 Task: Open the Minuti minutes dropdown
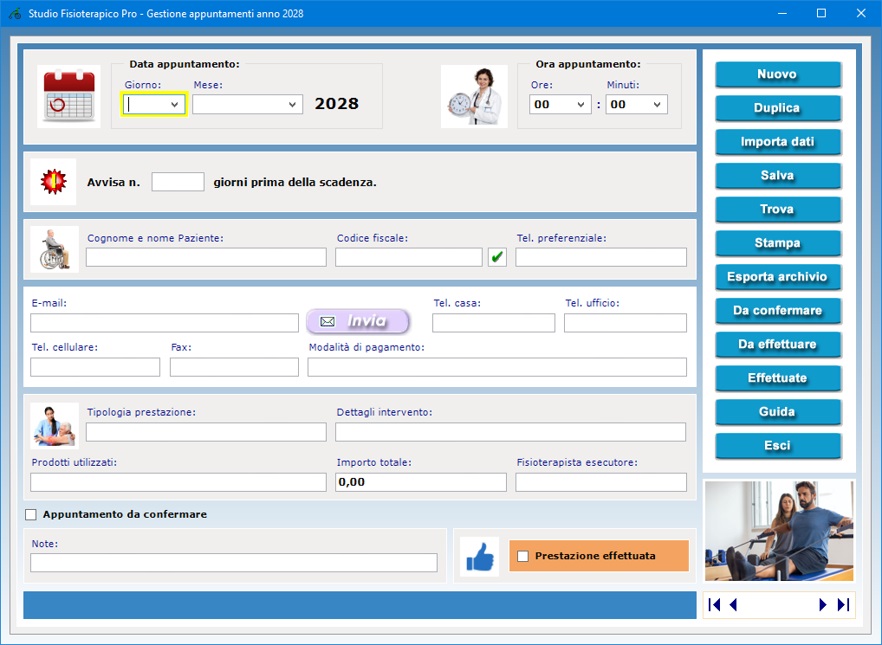tap(656, 105)
